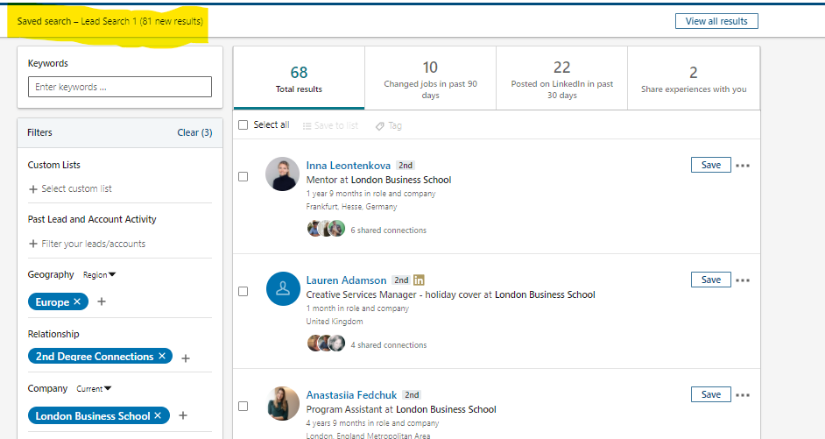Save the lead Anastasiia Fedchuk

point(711,394)
